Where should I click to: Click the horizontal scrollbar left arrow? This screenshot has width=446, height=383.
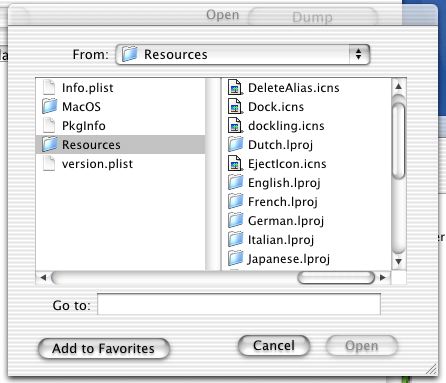[43, 277]
